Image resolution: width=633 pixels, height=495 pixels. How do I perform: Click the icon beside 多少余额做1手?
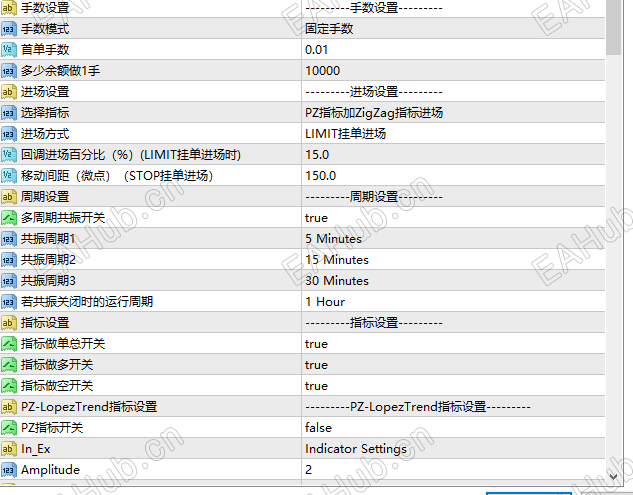[x=8, y=71]
